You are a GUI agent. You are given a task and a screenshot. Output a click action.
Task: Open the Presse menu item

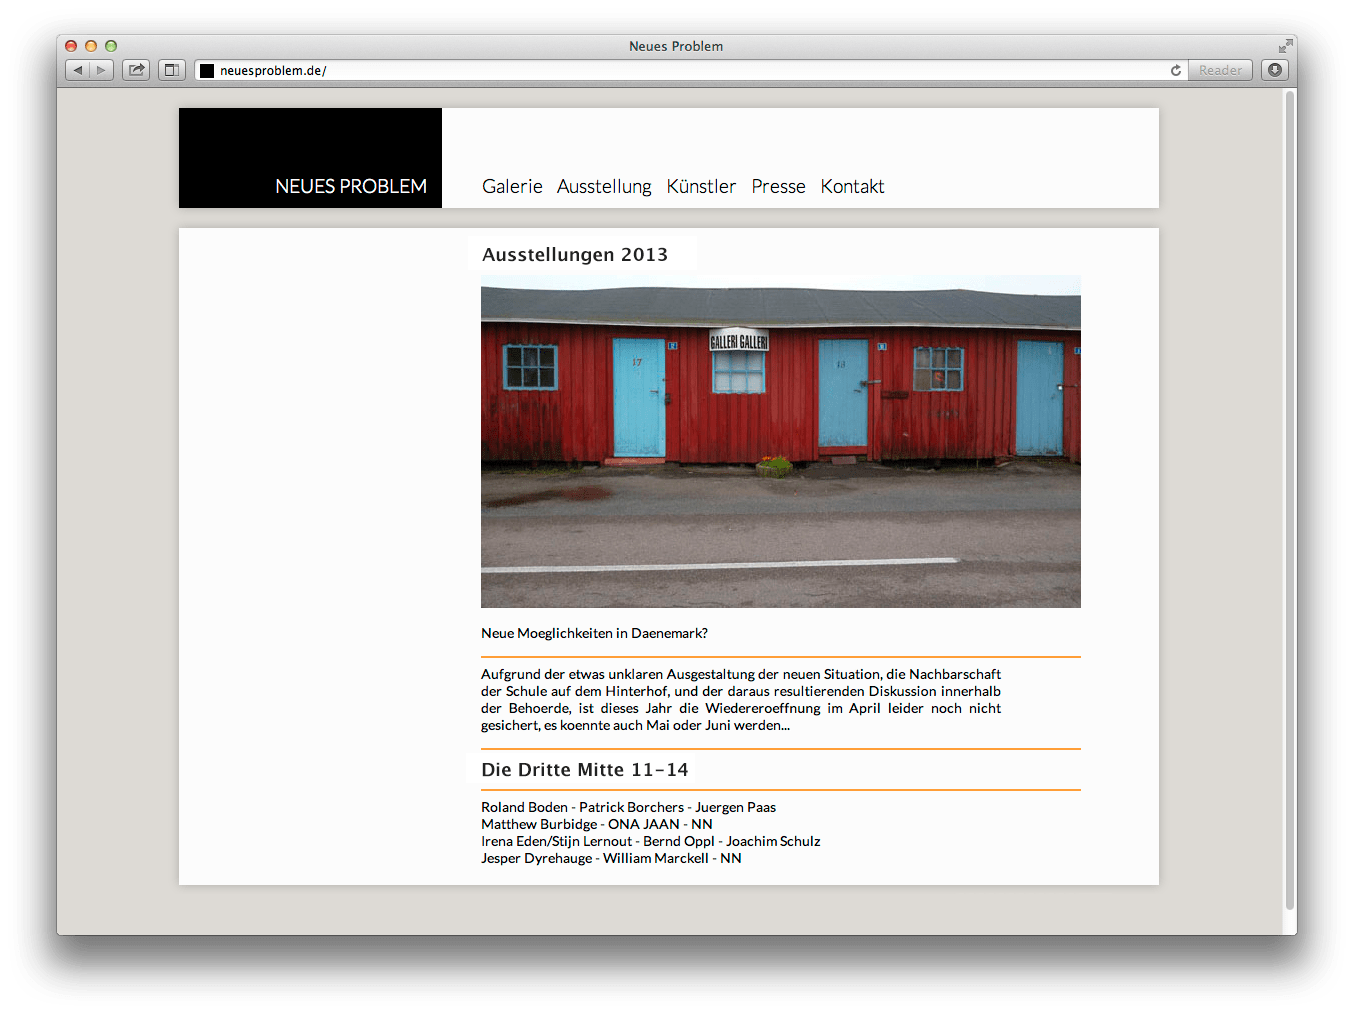click(x=778, y=186)
